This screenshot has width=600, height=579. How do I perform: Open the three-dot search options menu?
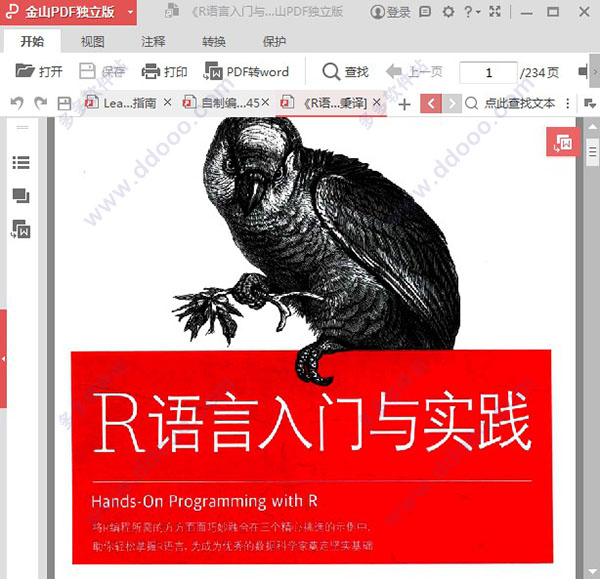[567, 103]
